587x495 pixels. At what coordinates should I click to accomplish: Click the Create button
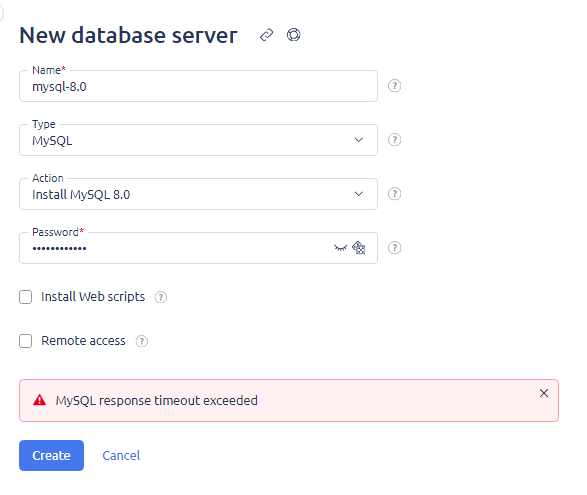(51, 455)
